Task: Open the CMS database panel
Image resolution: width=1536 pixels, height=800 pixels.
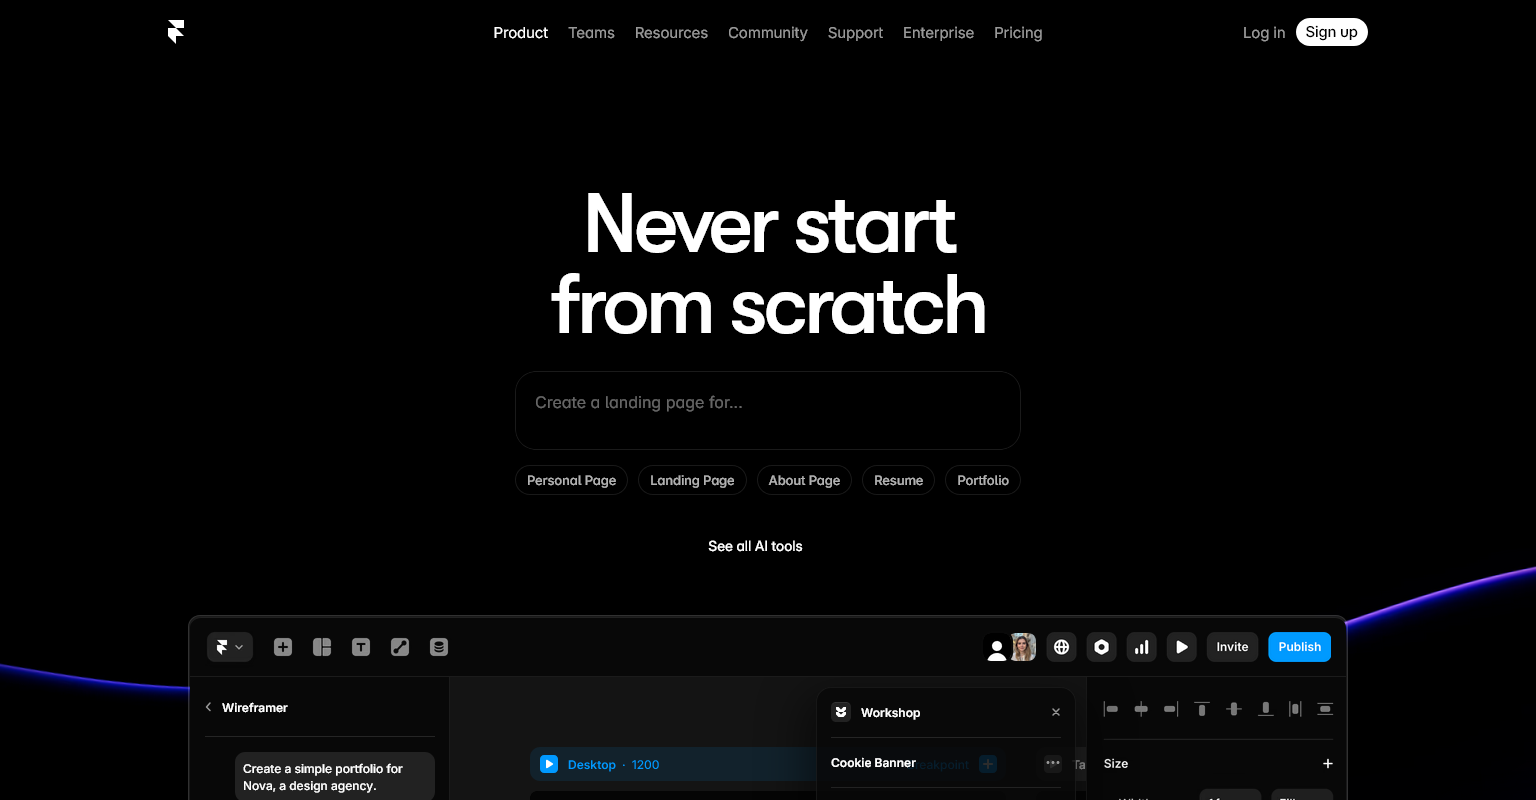Action: pos(439,647)
